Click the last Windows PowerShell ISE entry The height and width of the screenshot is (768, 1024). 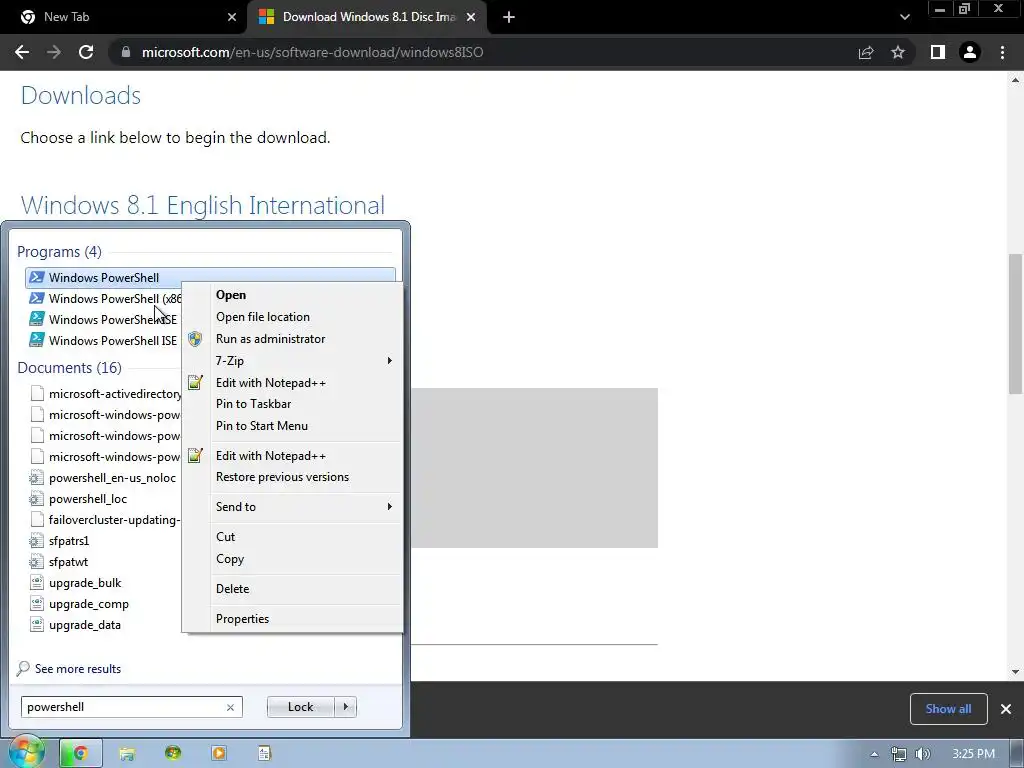[x=104, y=340]
